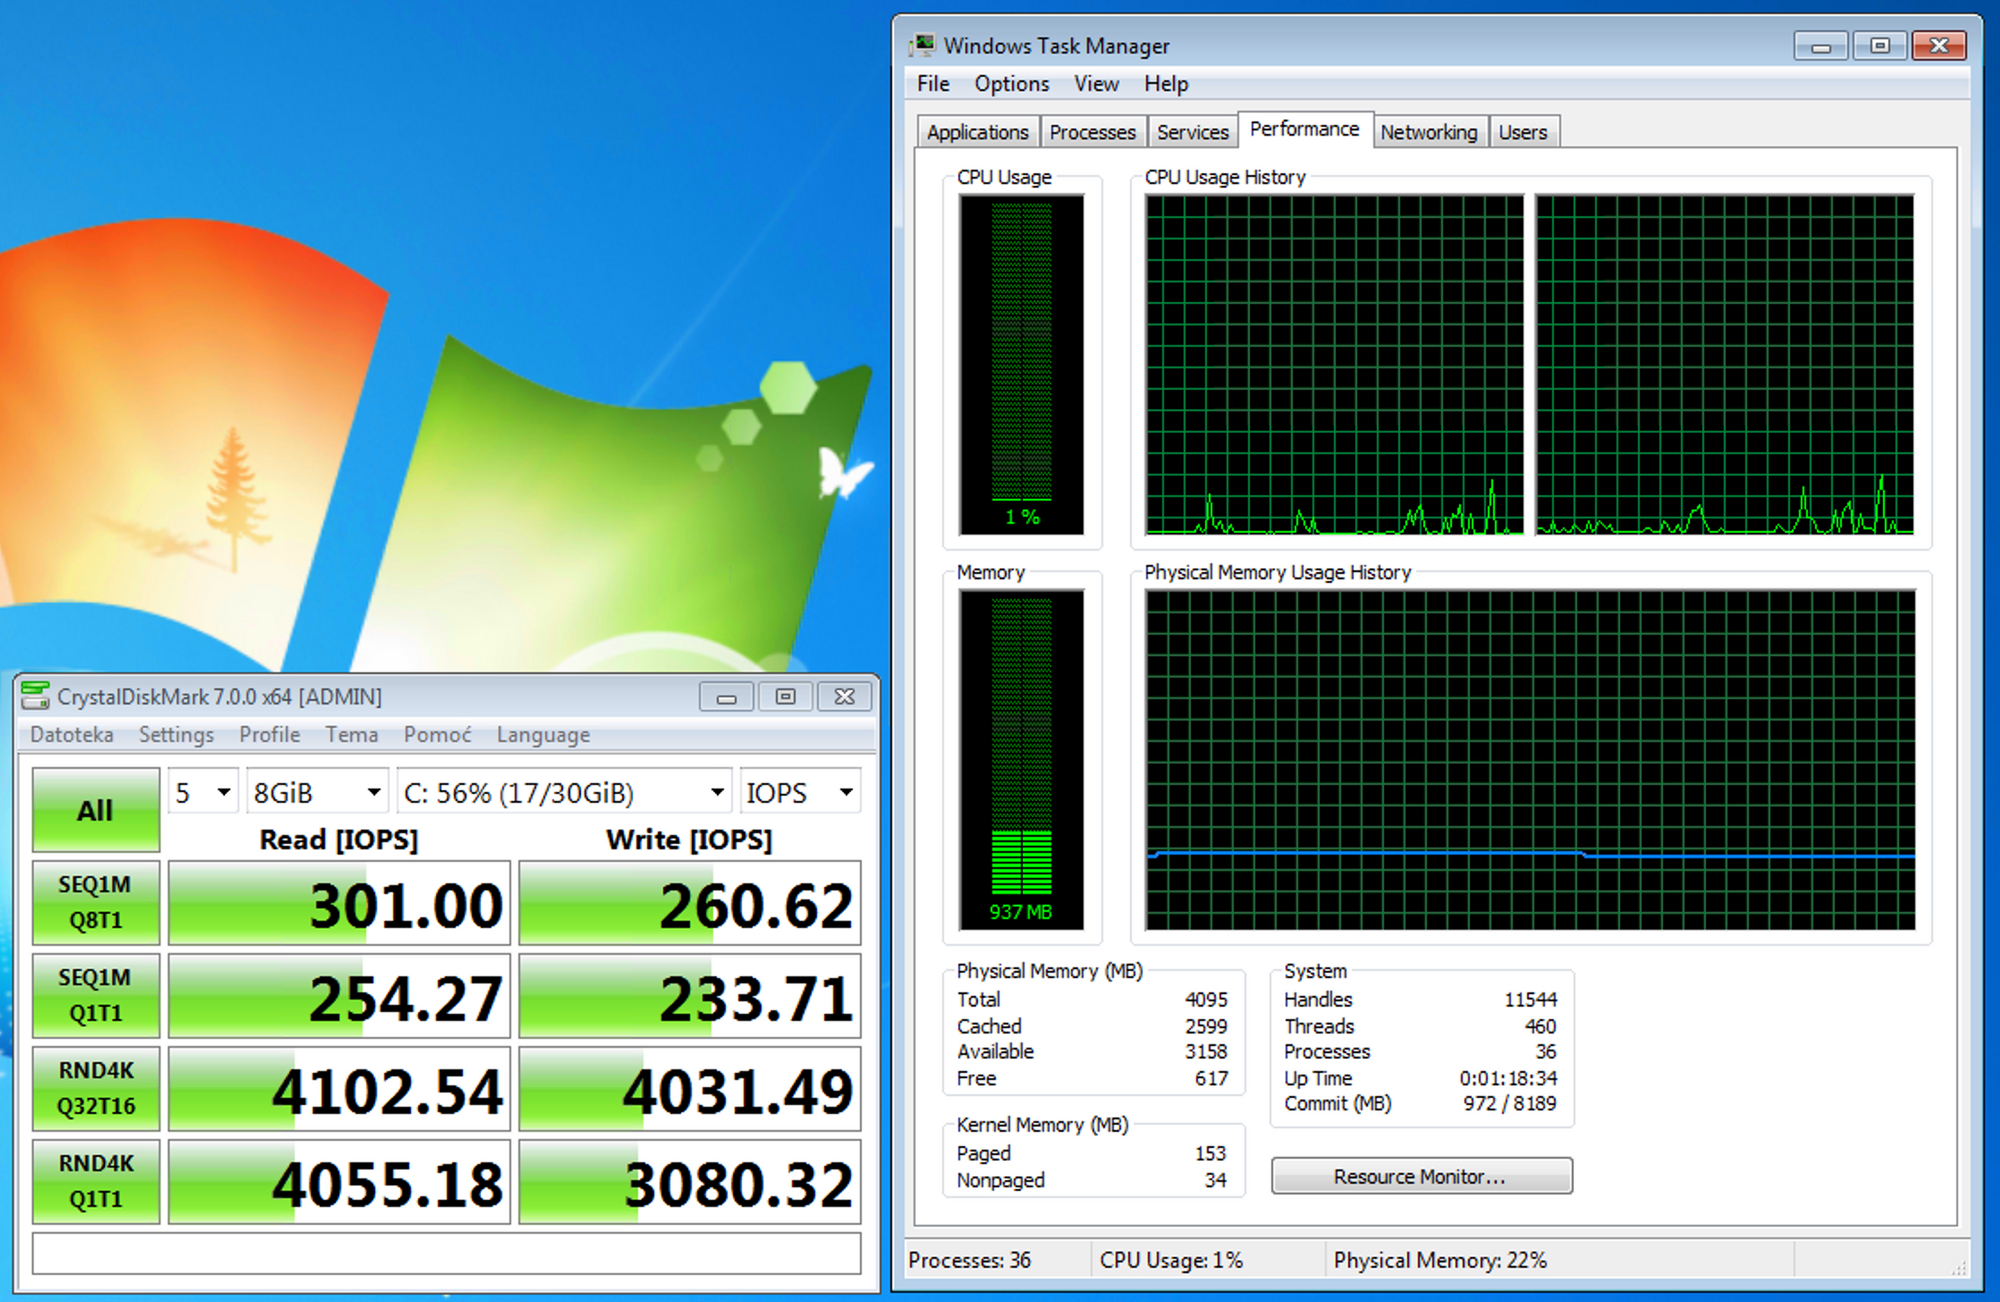Open the IOPS unit dropdown

(800, 792)
